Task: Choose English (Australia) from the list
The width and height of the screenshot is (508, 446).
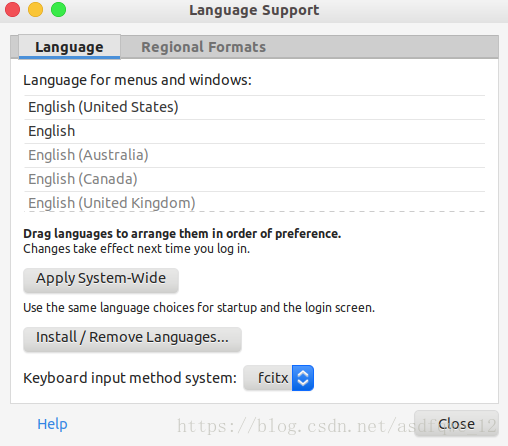Action: [254, 155]
